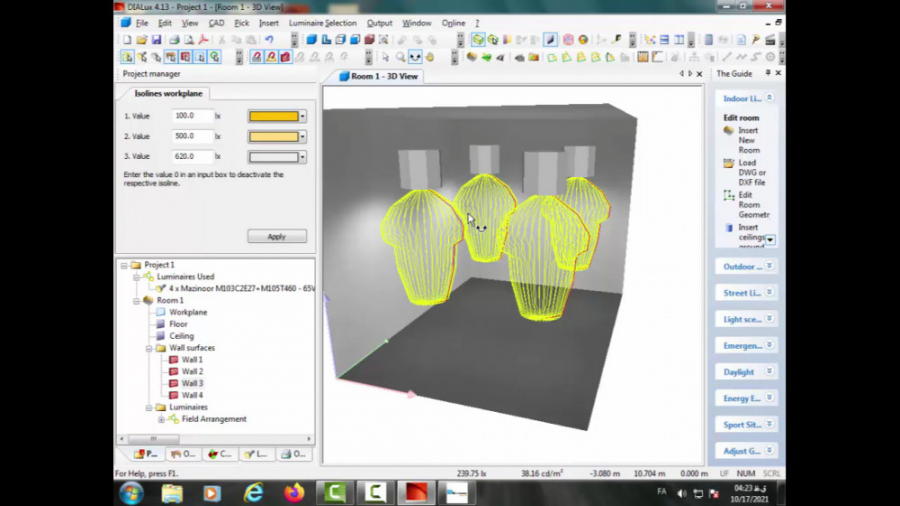Open the Output menu
The image size is (900, 506).
(379, 23)
